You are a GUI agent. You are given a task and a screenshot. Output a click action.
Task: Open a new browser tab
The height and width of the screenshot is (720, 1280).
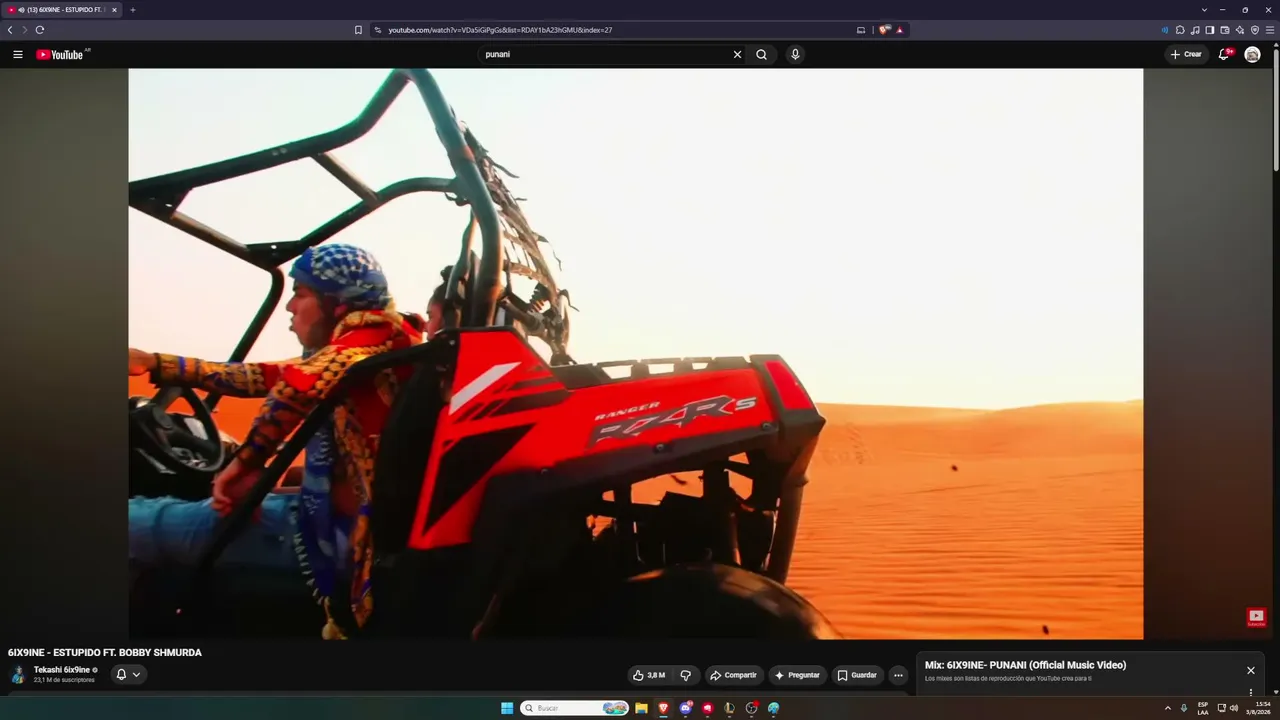133,10
